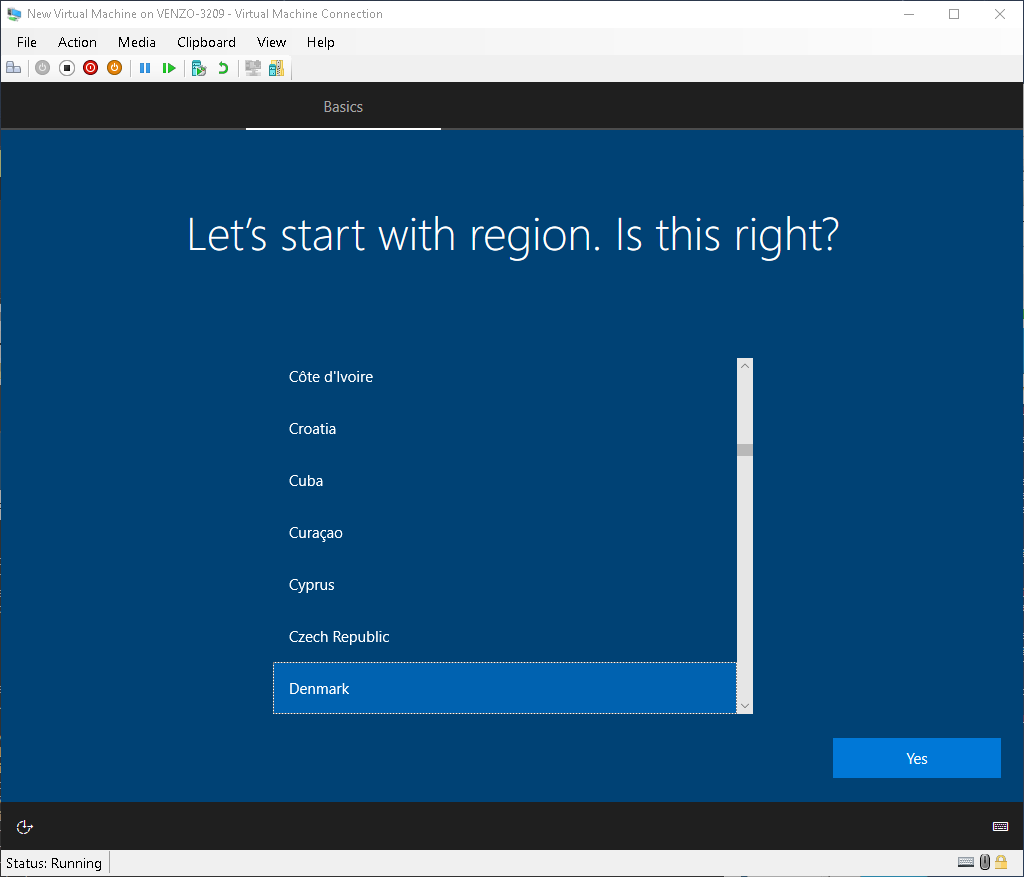Screen dimensions: 1024x877
Task: Select Cyprus as region
Action: 505,584
